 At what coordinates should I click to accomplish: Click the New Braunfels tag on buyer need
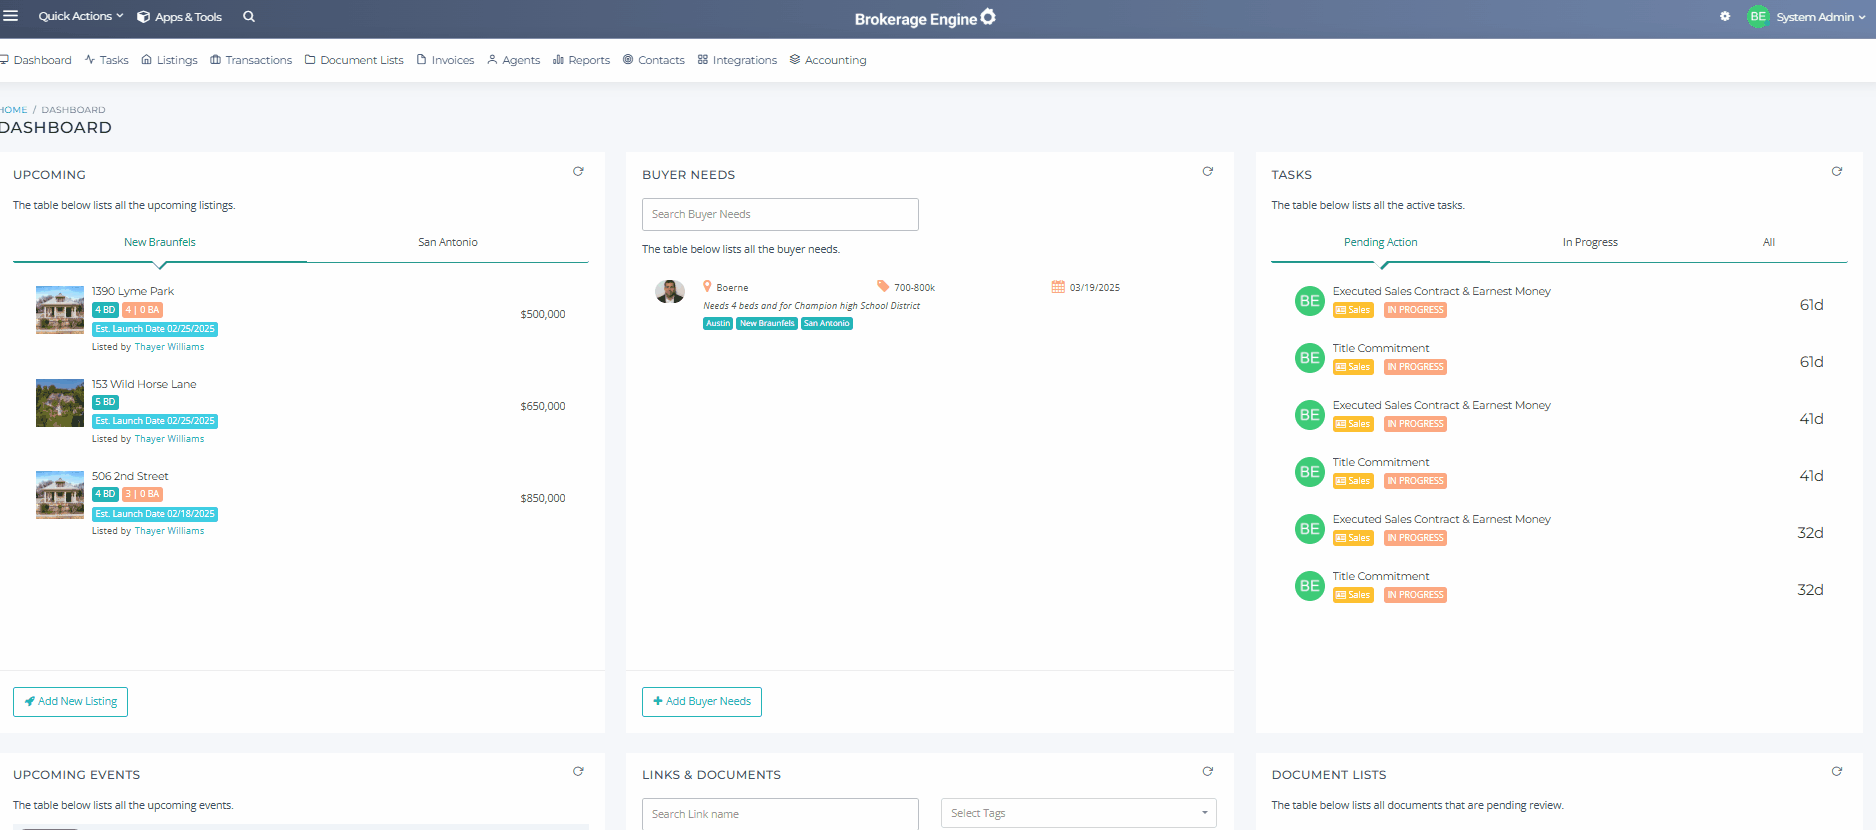click(x=767, y=323)
